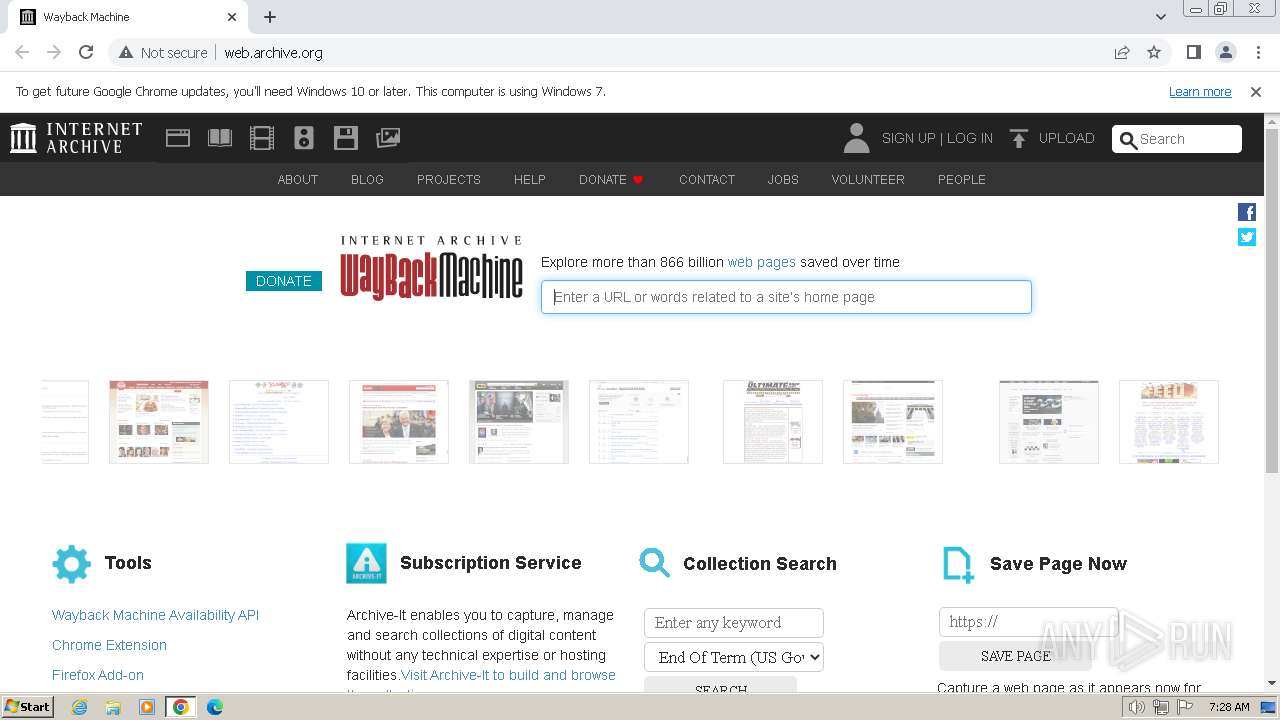
Task: Open Chrome Extension link
Action: tap(109, 645)
